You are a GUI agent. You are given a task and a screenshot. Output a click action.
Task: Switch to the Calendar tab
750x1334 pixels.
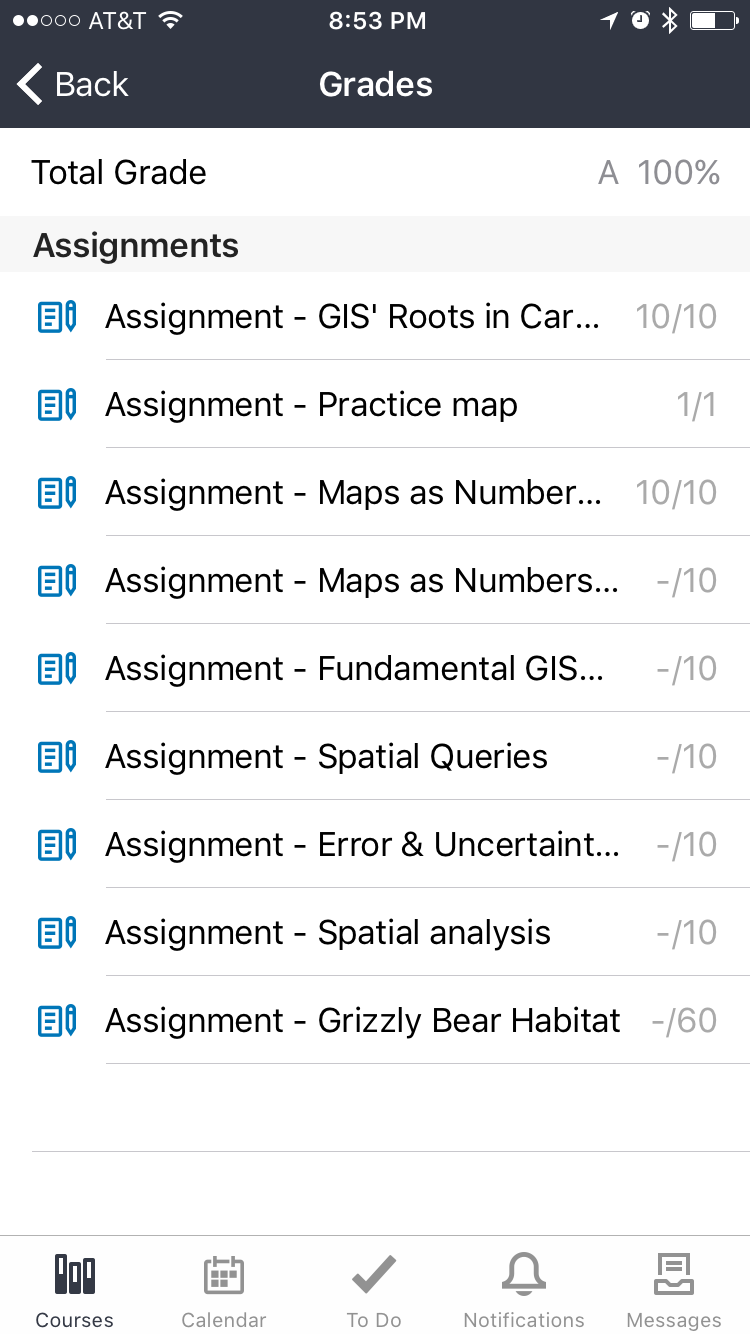(224, 1275)
